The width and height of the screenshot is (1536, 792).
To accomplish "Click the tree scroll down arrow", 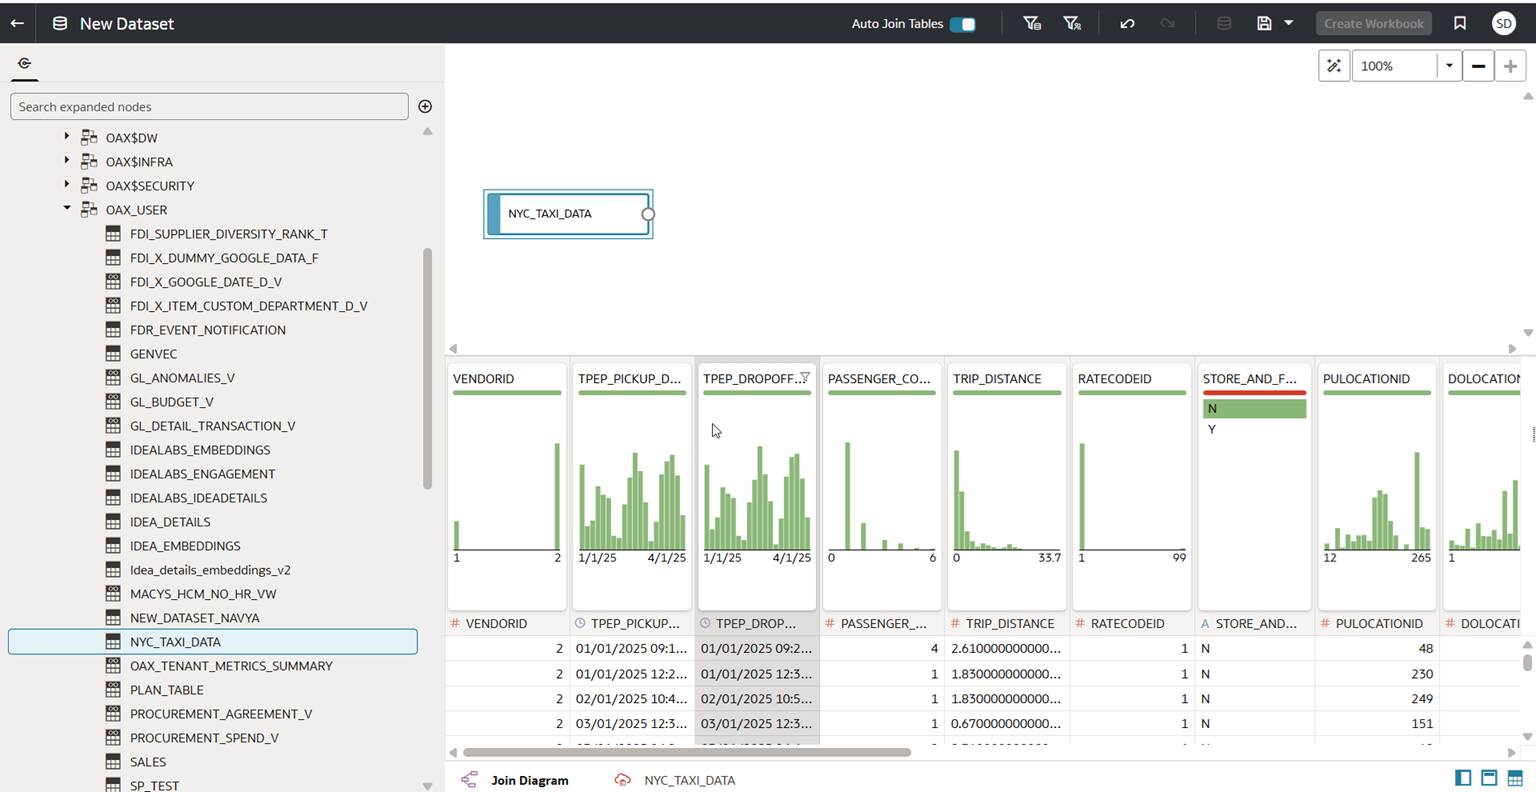I will [x=427, y=786].
